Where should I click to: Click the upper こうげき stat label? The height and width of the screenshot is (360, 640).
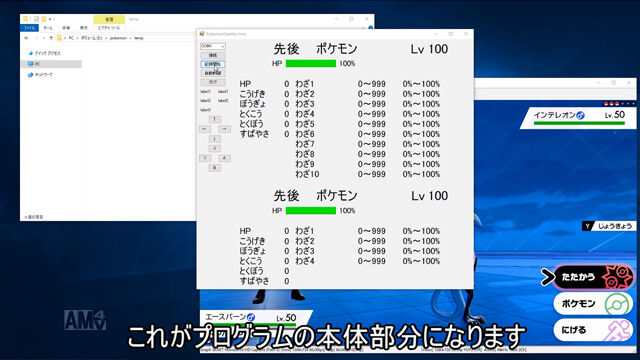click(252, 94)
